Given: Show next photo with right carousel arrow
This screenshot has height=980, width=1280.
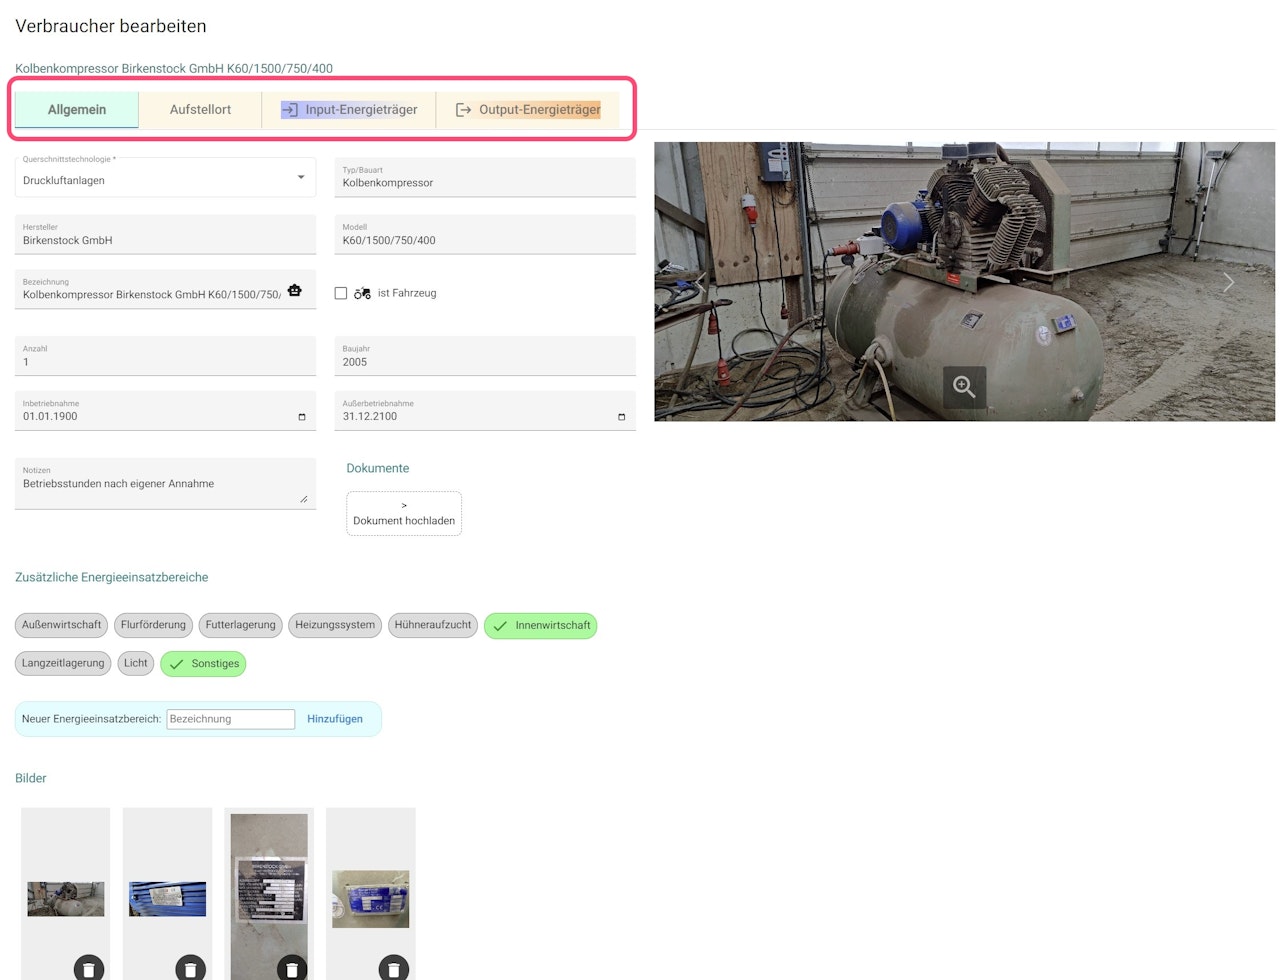Looking at the screenshot, I should pyautogui.click(x=1229, y=282).
